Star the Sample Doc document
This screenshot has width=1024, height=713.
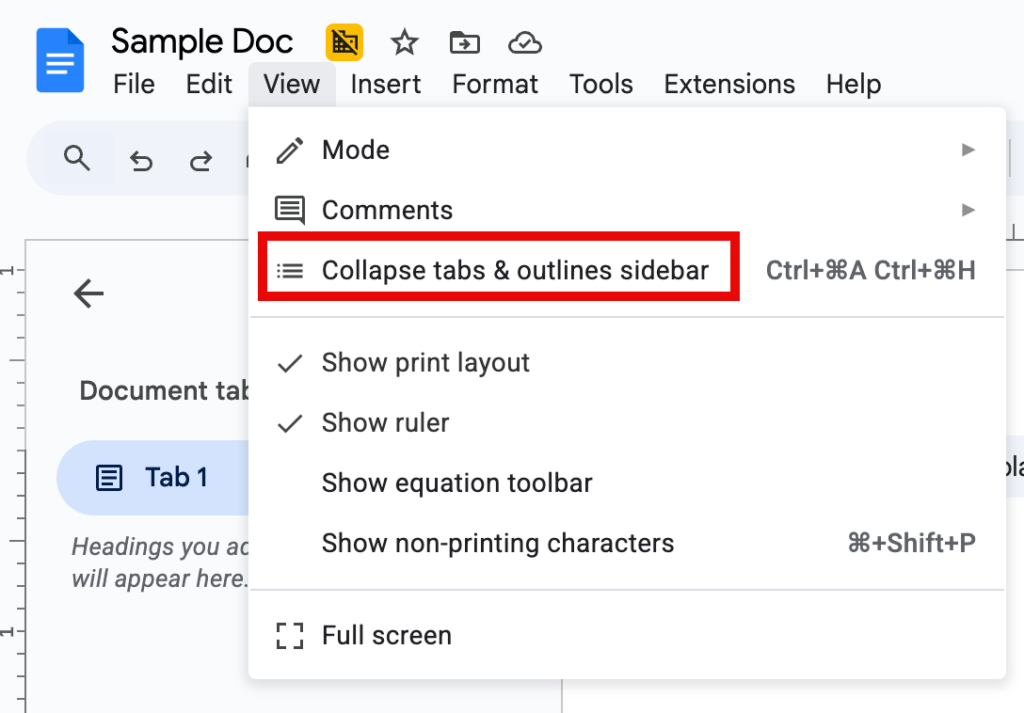pyautogui.click(x=404, y=42)
